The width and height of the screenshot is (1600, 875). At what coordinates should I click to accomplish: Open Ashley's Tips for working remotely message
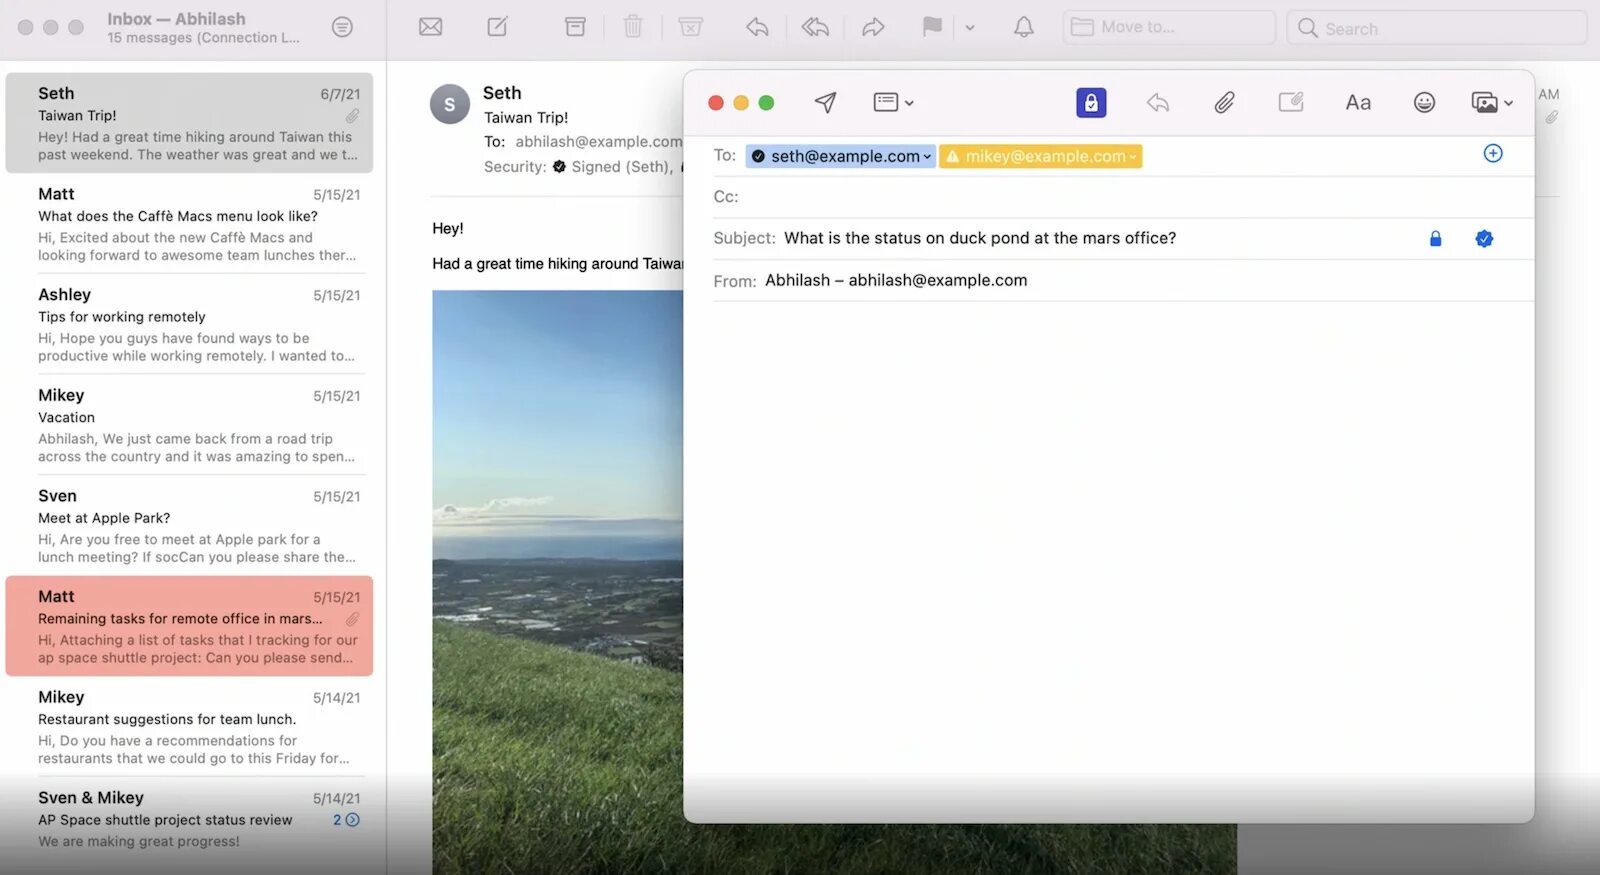189,324
